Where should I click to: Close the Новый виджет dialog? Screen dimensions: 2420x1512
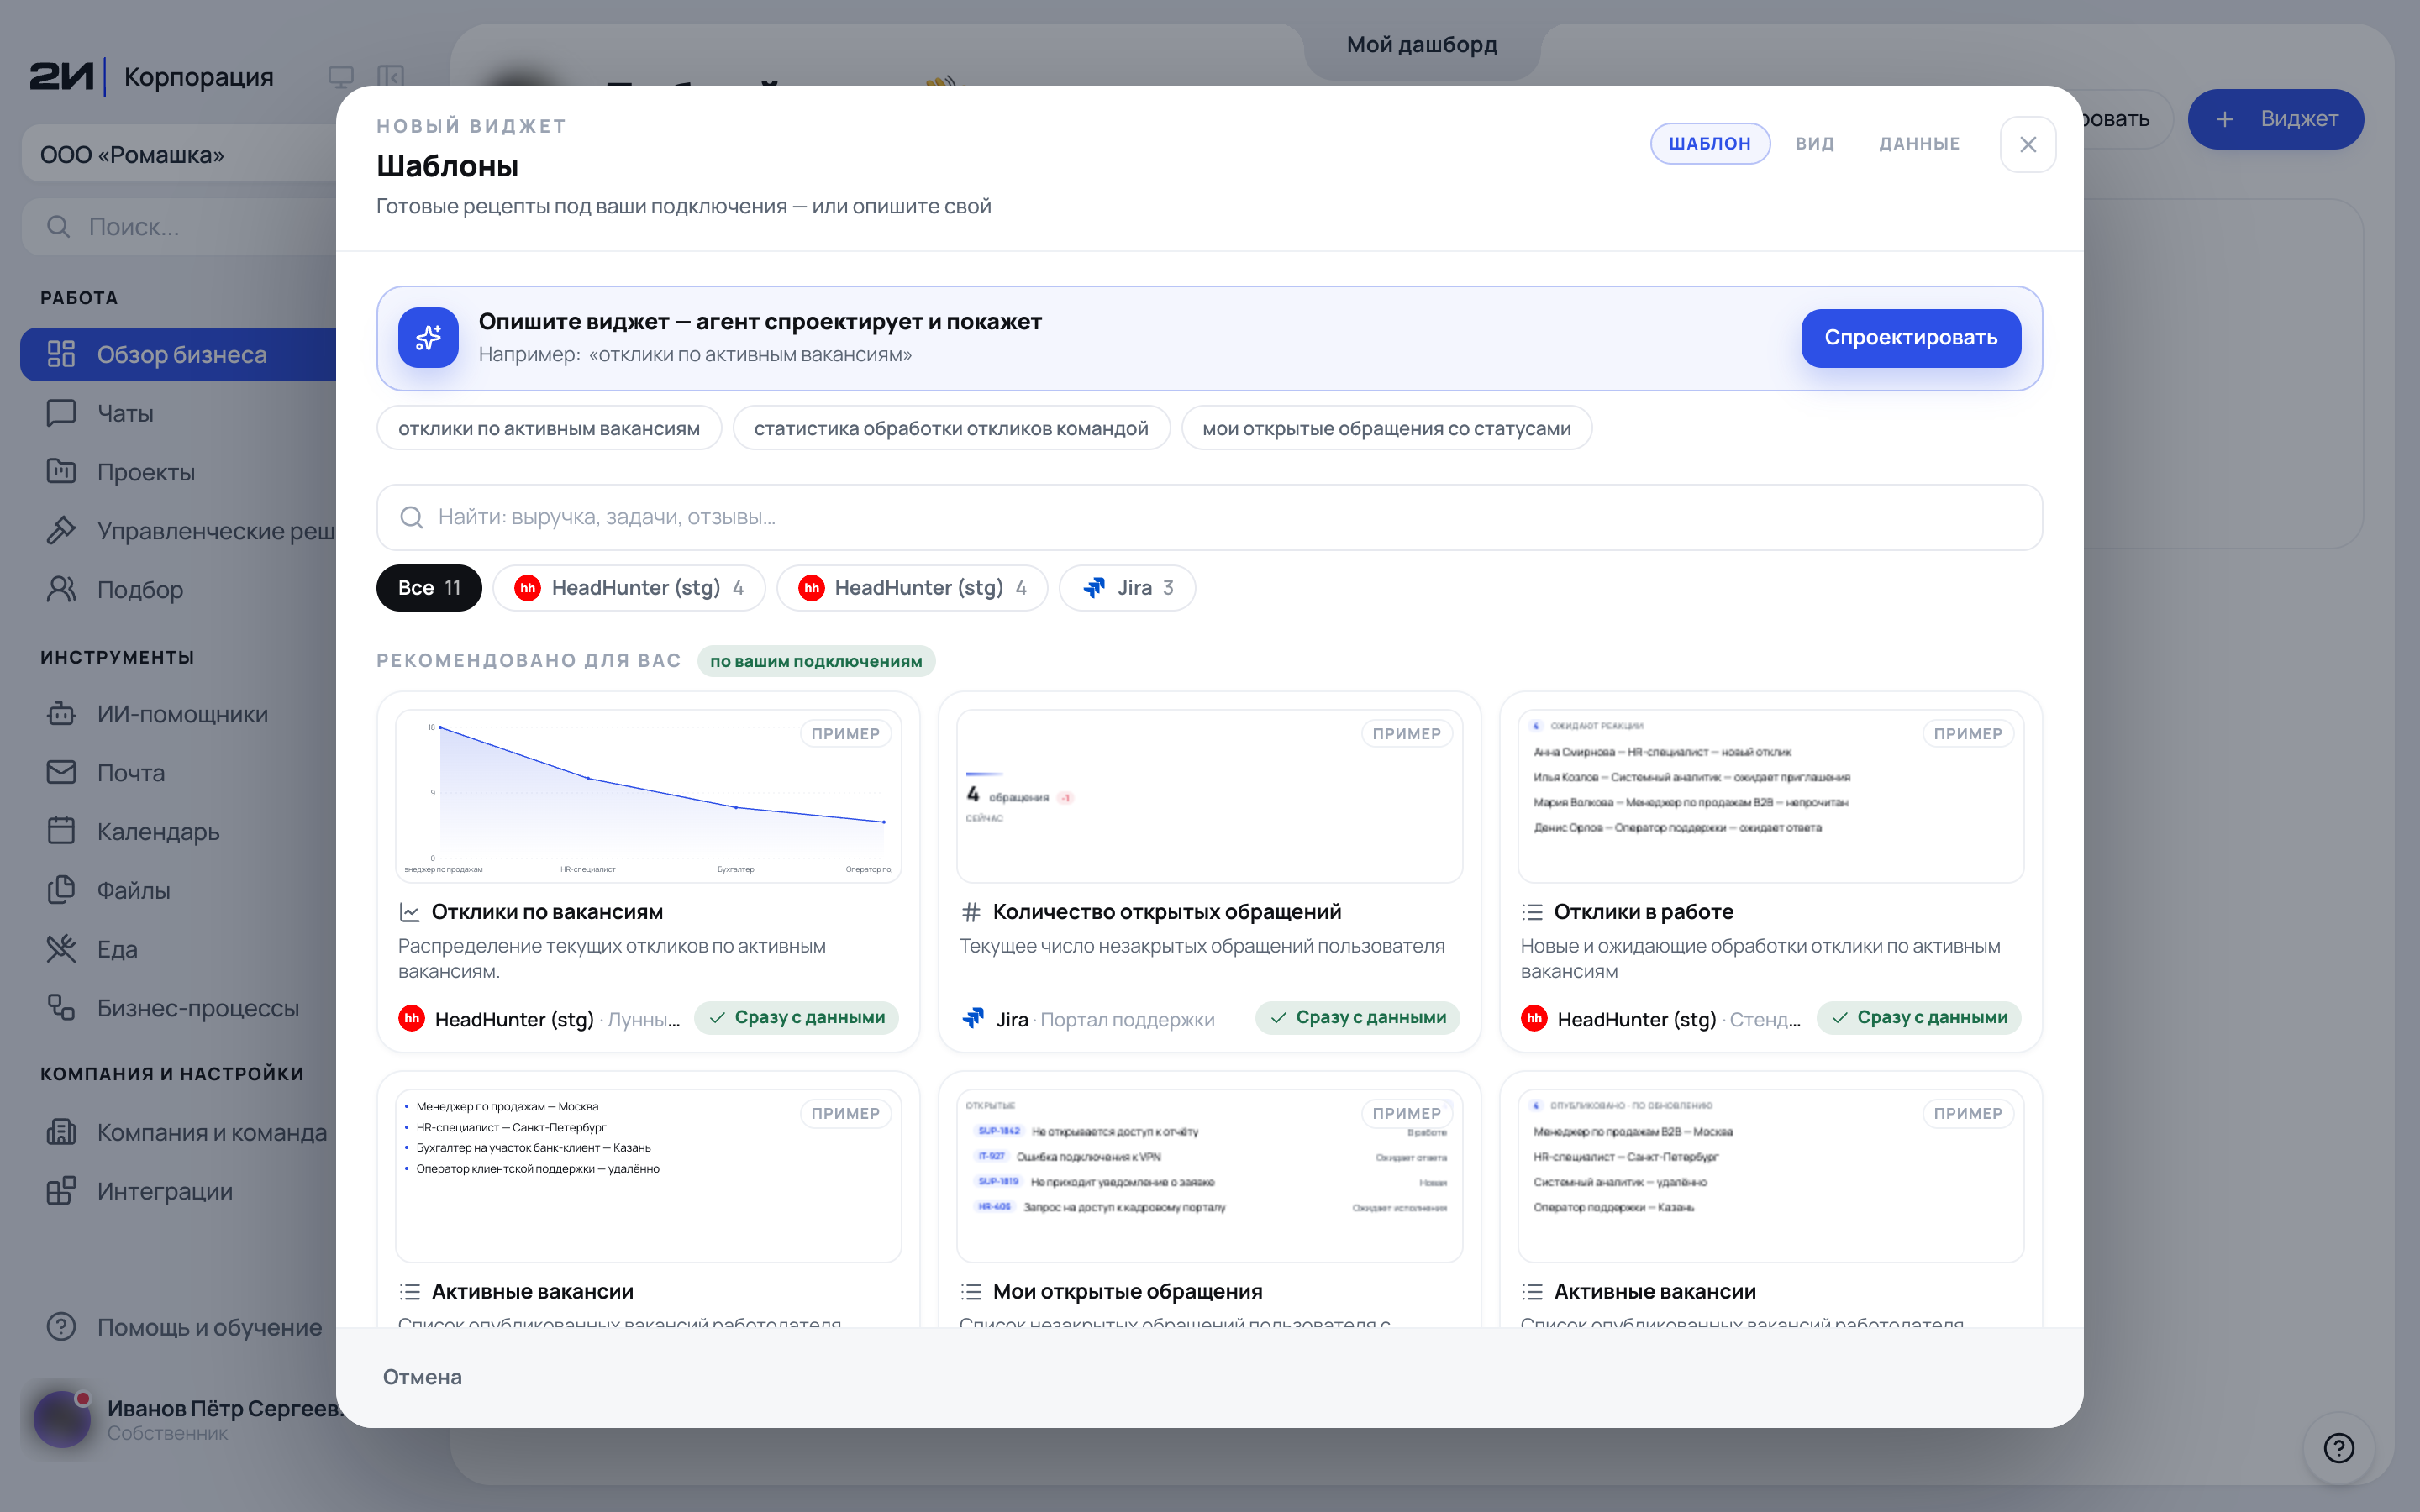click(2028, 144)
